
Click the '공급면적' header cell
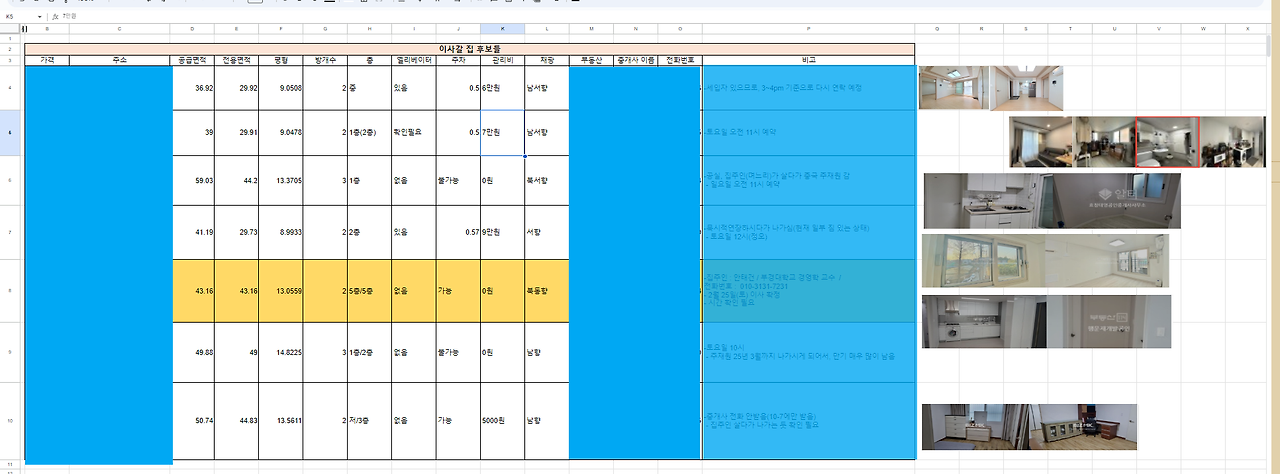coord(192,60)
